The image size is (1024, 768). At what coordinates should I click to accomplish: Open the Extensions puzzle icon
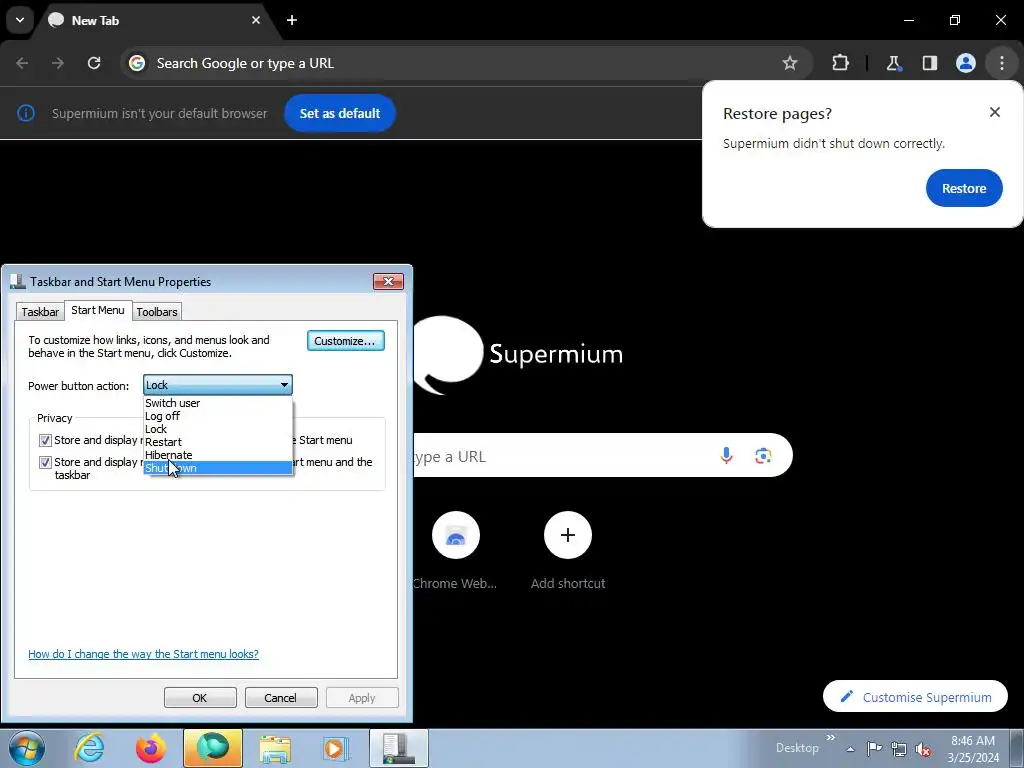(x=840, y=63)
